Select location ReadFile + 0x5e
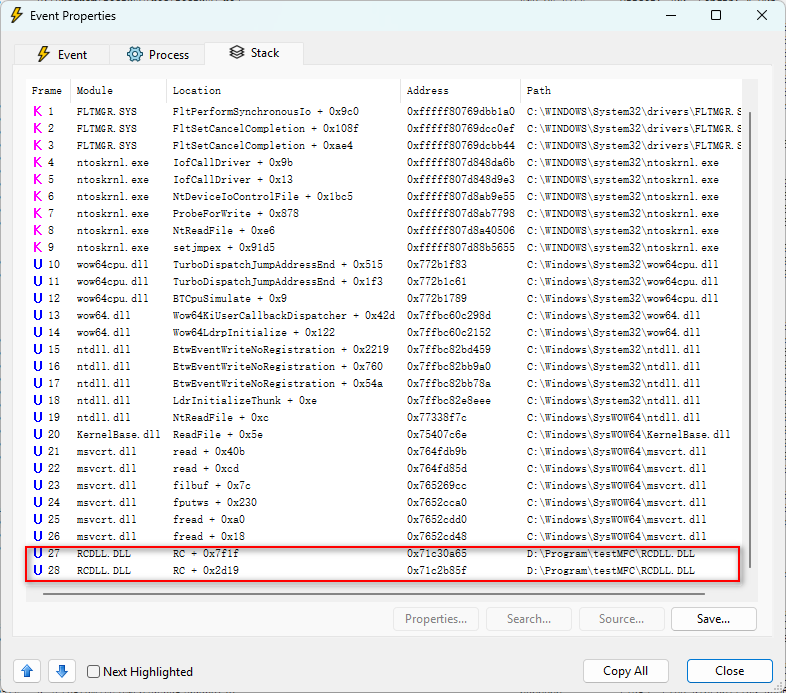The image size is (786, 693). pyautogui.click(x=218, y=434)
